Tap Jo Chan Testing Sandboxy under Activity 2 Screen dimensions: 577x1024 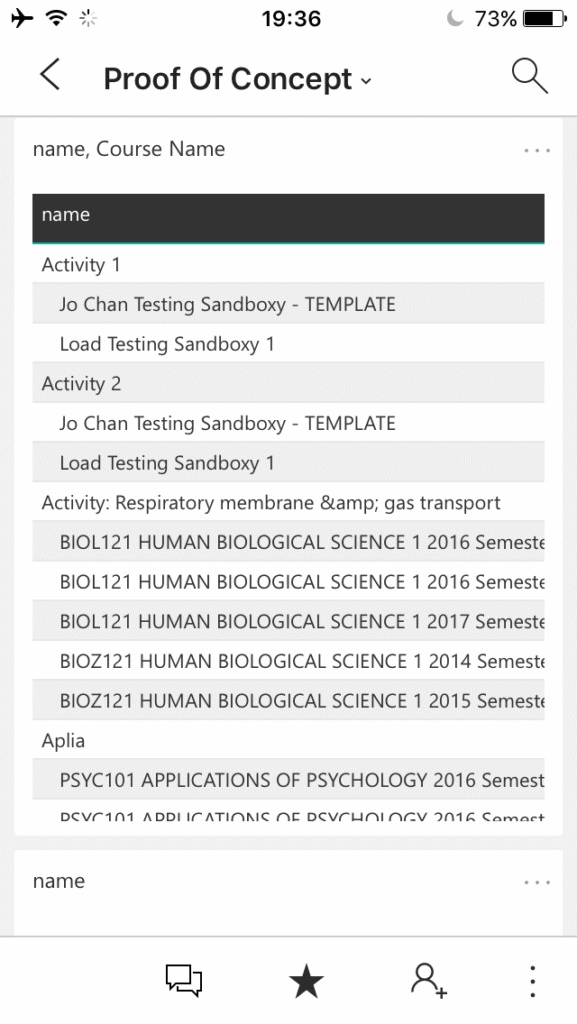pyautogui.click(x=288, y=423)
